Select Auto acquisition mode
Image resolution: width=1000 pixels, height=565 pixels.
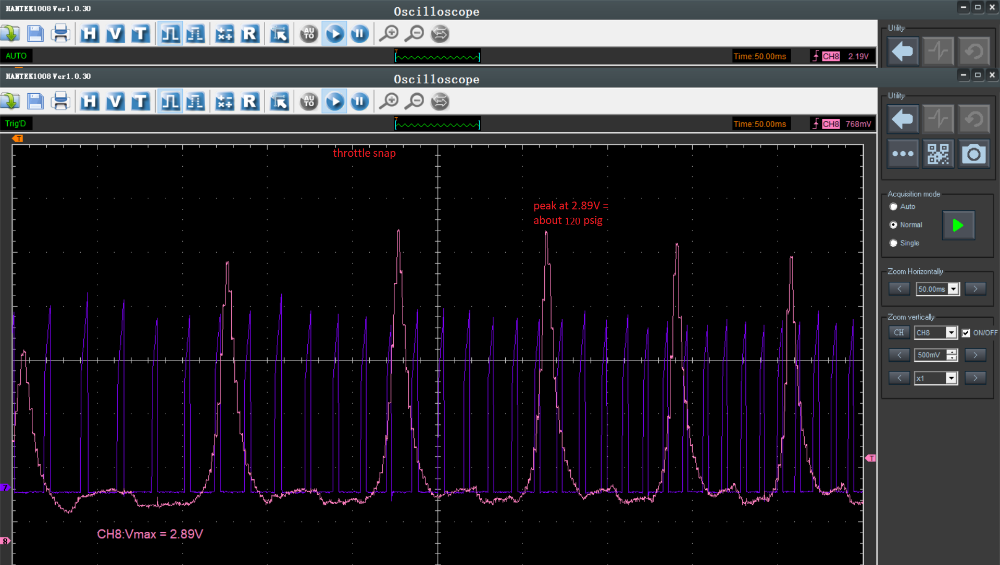893,207
